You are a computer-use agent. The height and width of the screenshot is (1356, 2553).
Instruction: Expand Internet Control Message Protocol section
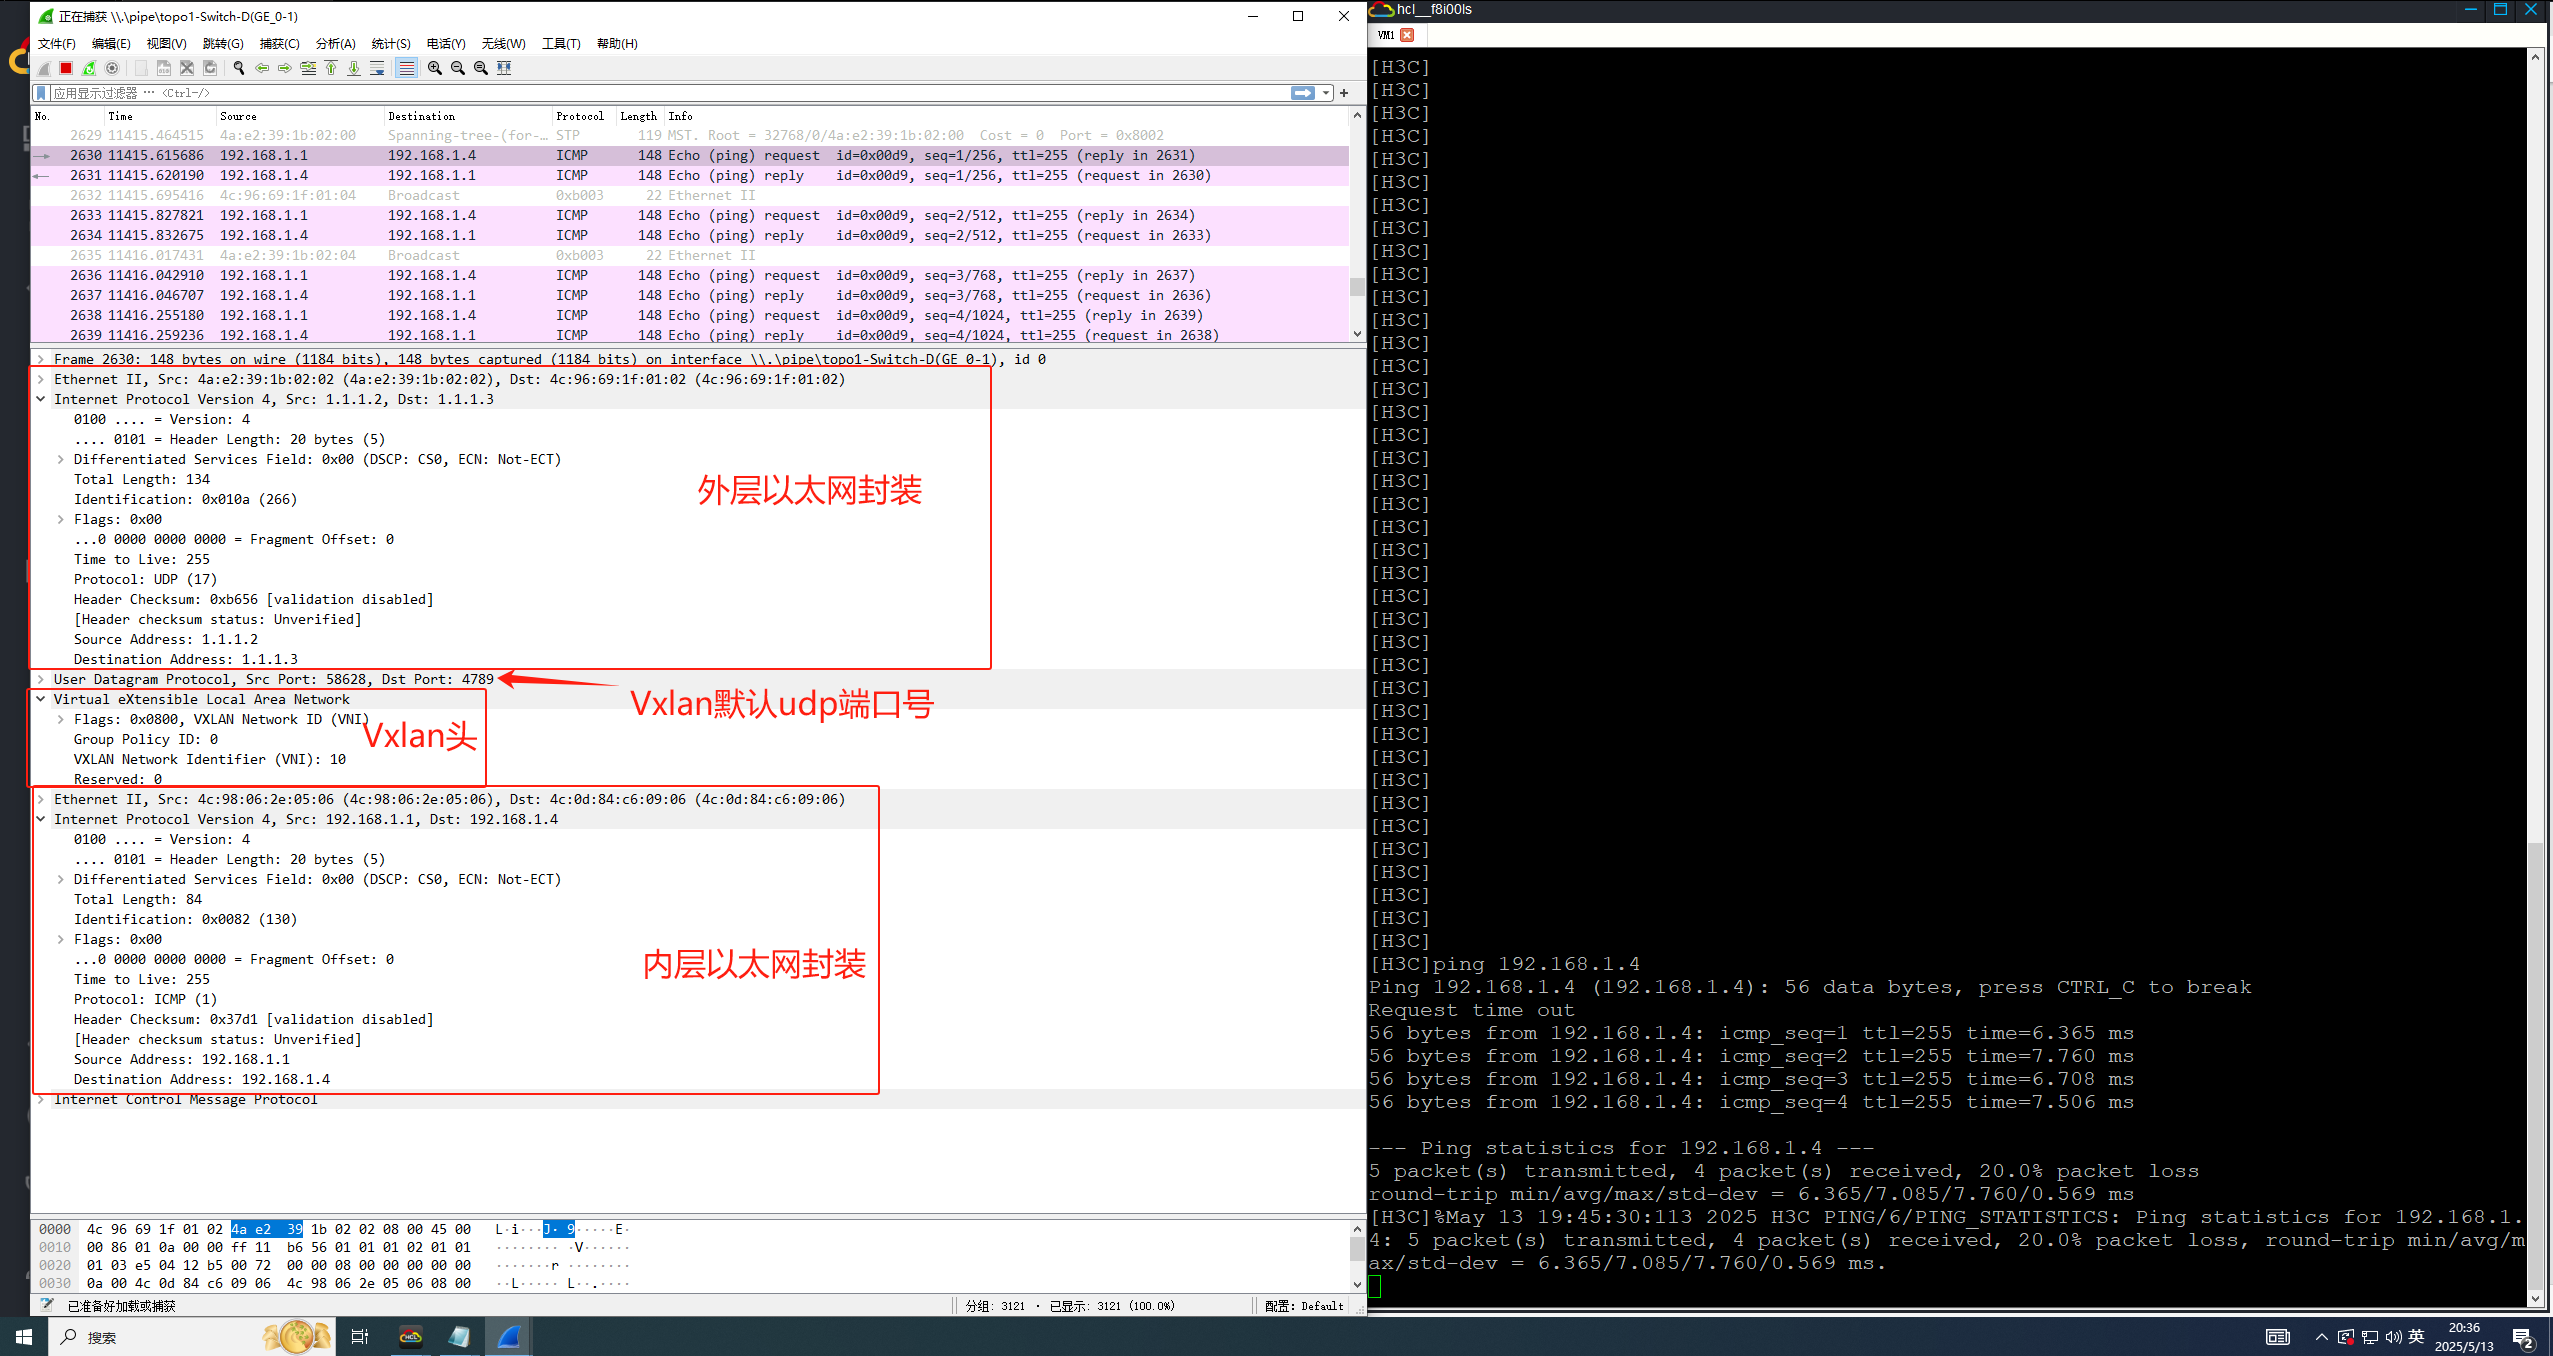click(x=41, y=1099)
